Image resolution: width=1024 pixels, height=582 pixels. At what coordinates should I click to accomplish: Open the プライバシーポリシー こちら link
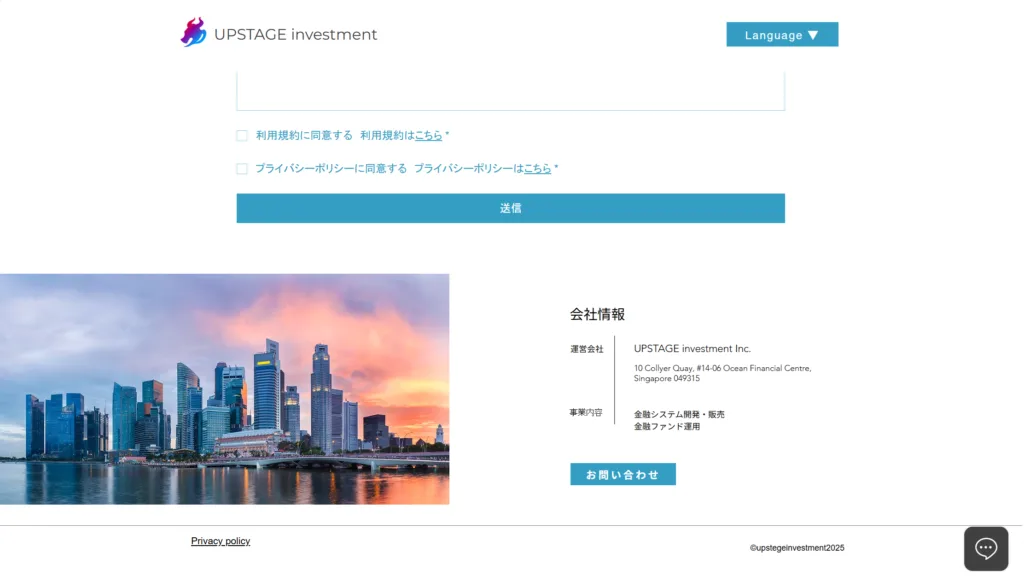[537, 169]
